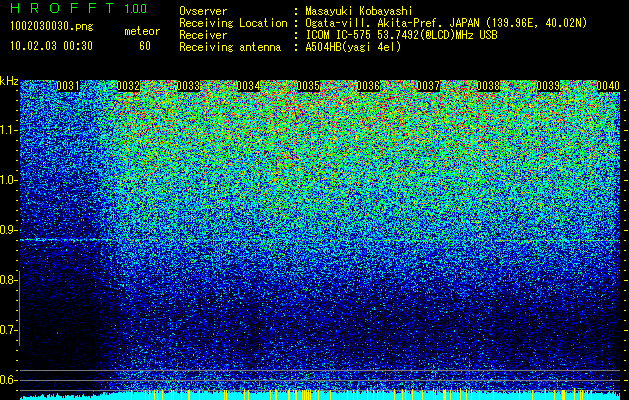
Task: Click the A504HB(yagi 4el) antenna text
Action: point(353,47)
